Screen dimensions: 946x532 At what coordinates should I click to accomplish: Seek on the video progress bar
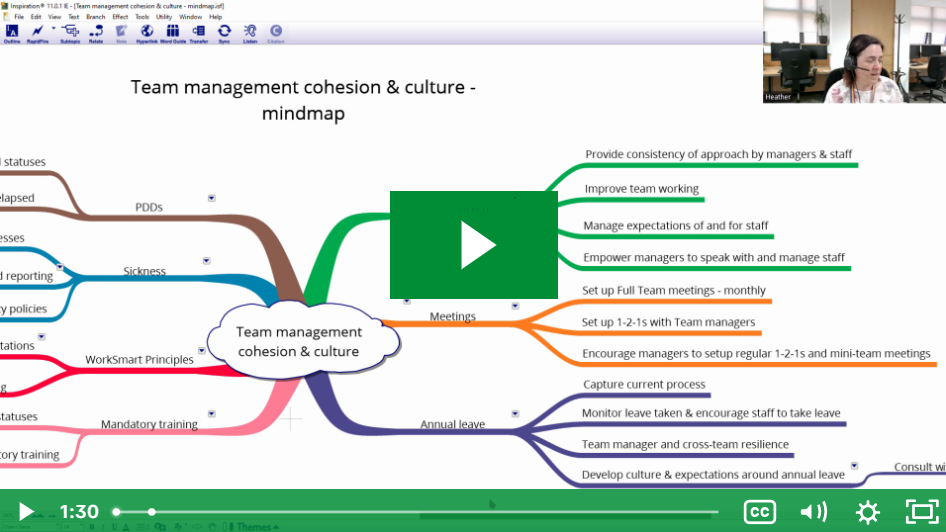tap(416, 512)
